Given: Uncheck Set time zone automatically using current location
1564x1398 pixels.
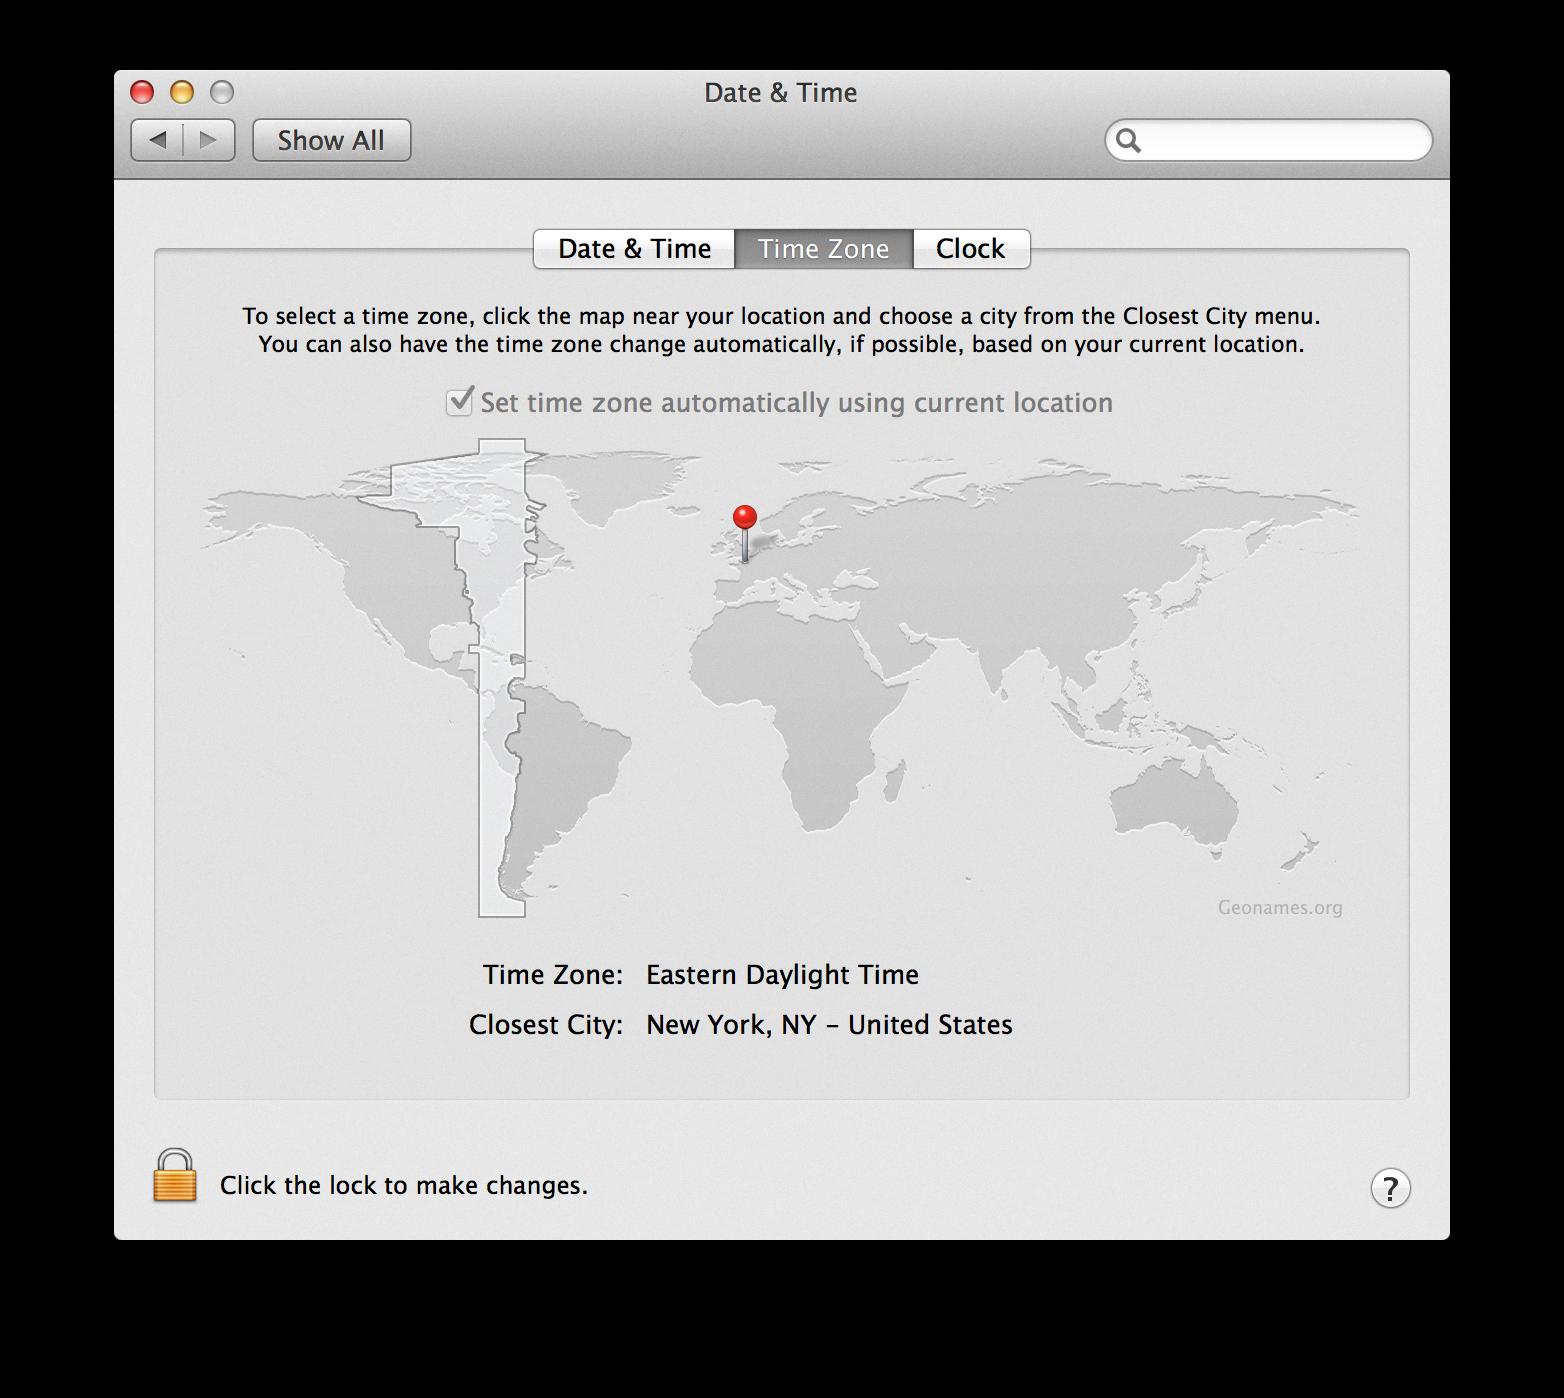Looking at the screenshot, I should (460, 403).
